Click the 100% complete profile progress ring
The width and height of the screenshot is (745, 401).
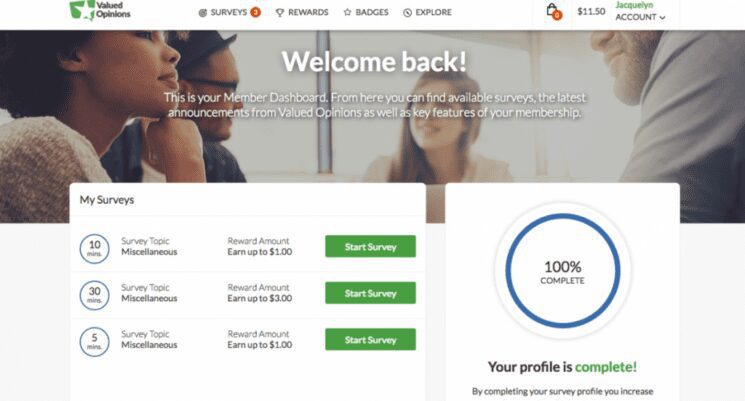[563, 271]
